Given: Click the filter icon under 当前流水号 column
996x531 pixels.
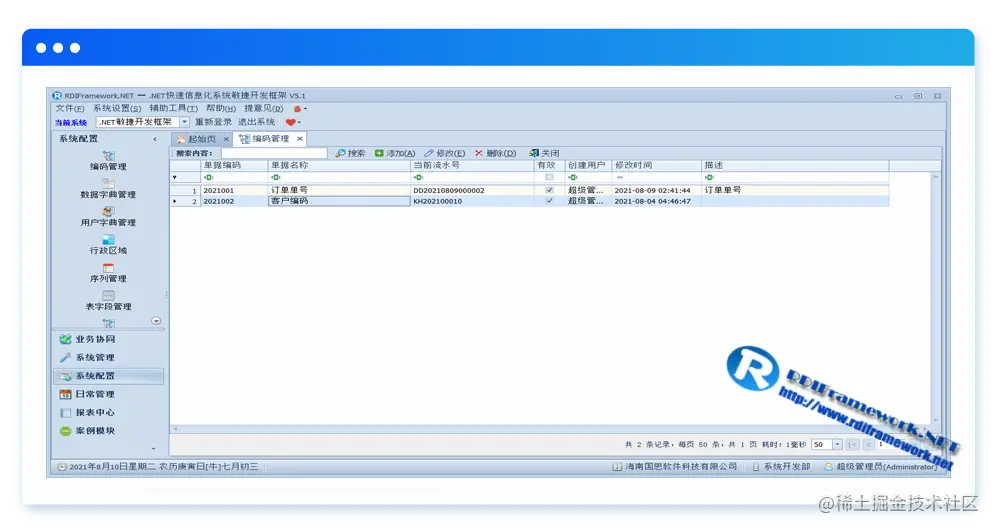Looking at the screenshot, I should 418,178.
